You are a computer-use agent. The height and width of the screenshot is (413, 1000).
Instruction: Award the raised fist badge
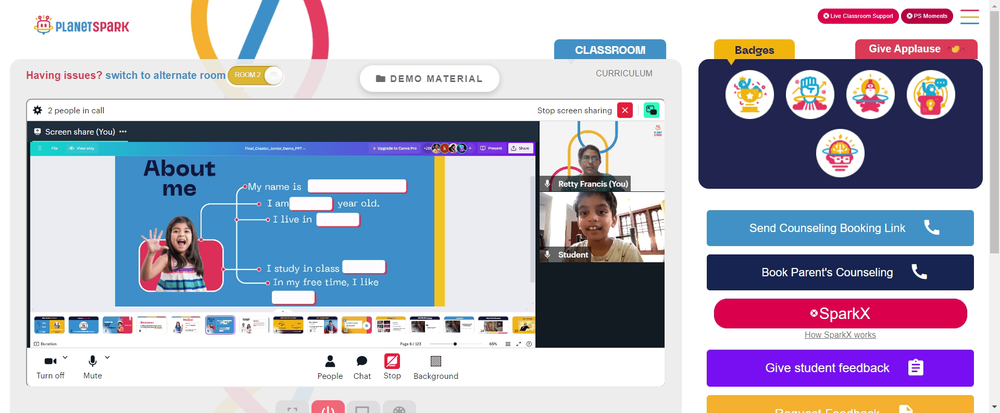810,94
